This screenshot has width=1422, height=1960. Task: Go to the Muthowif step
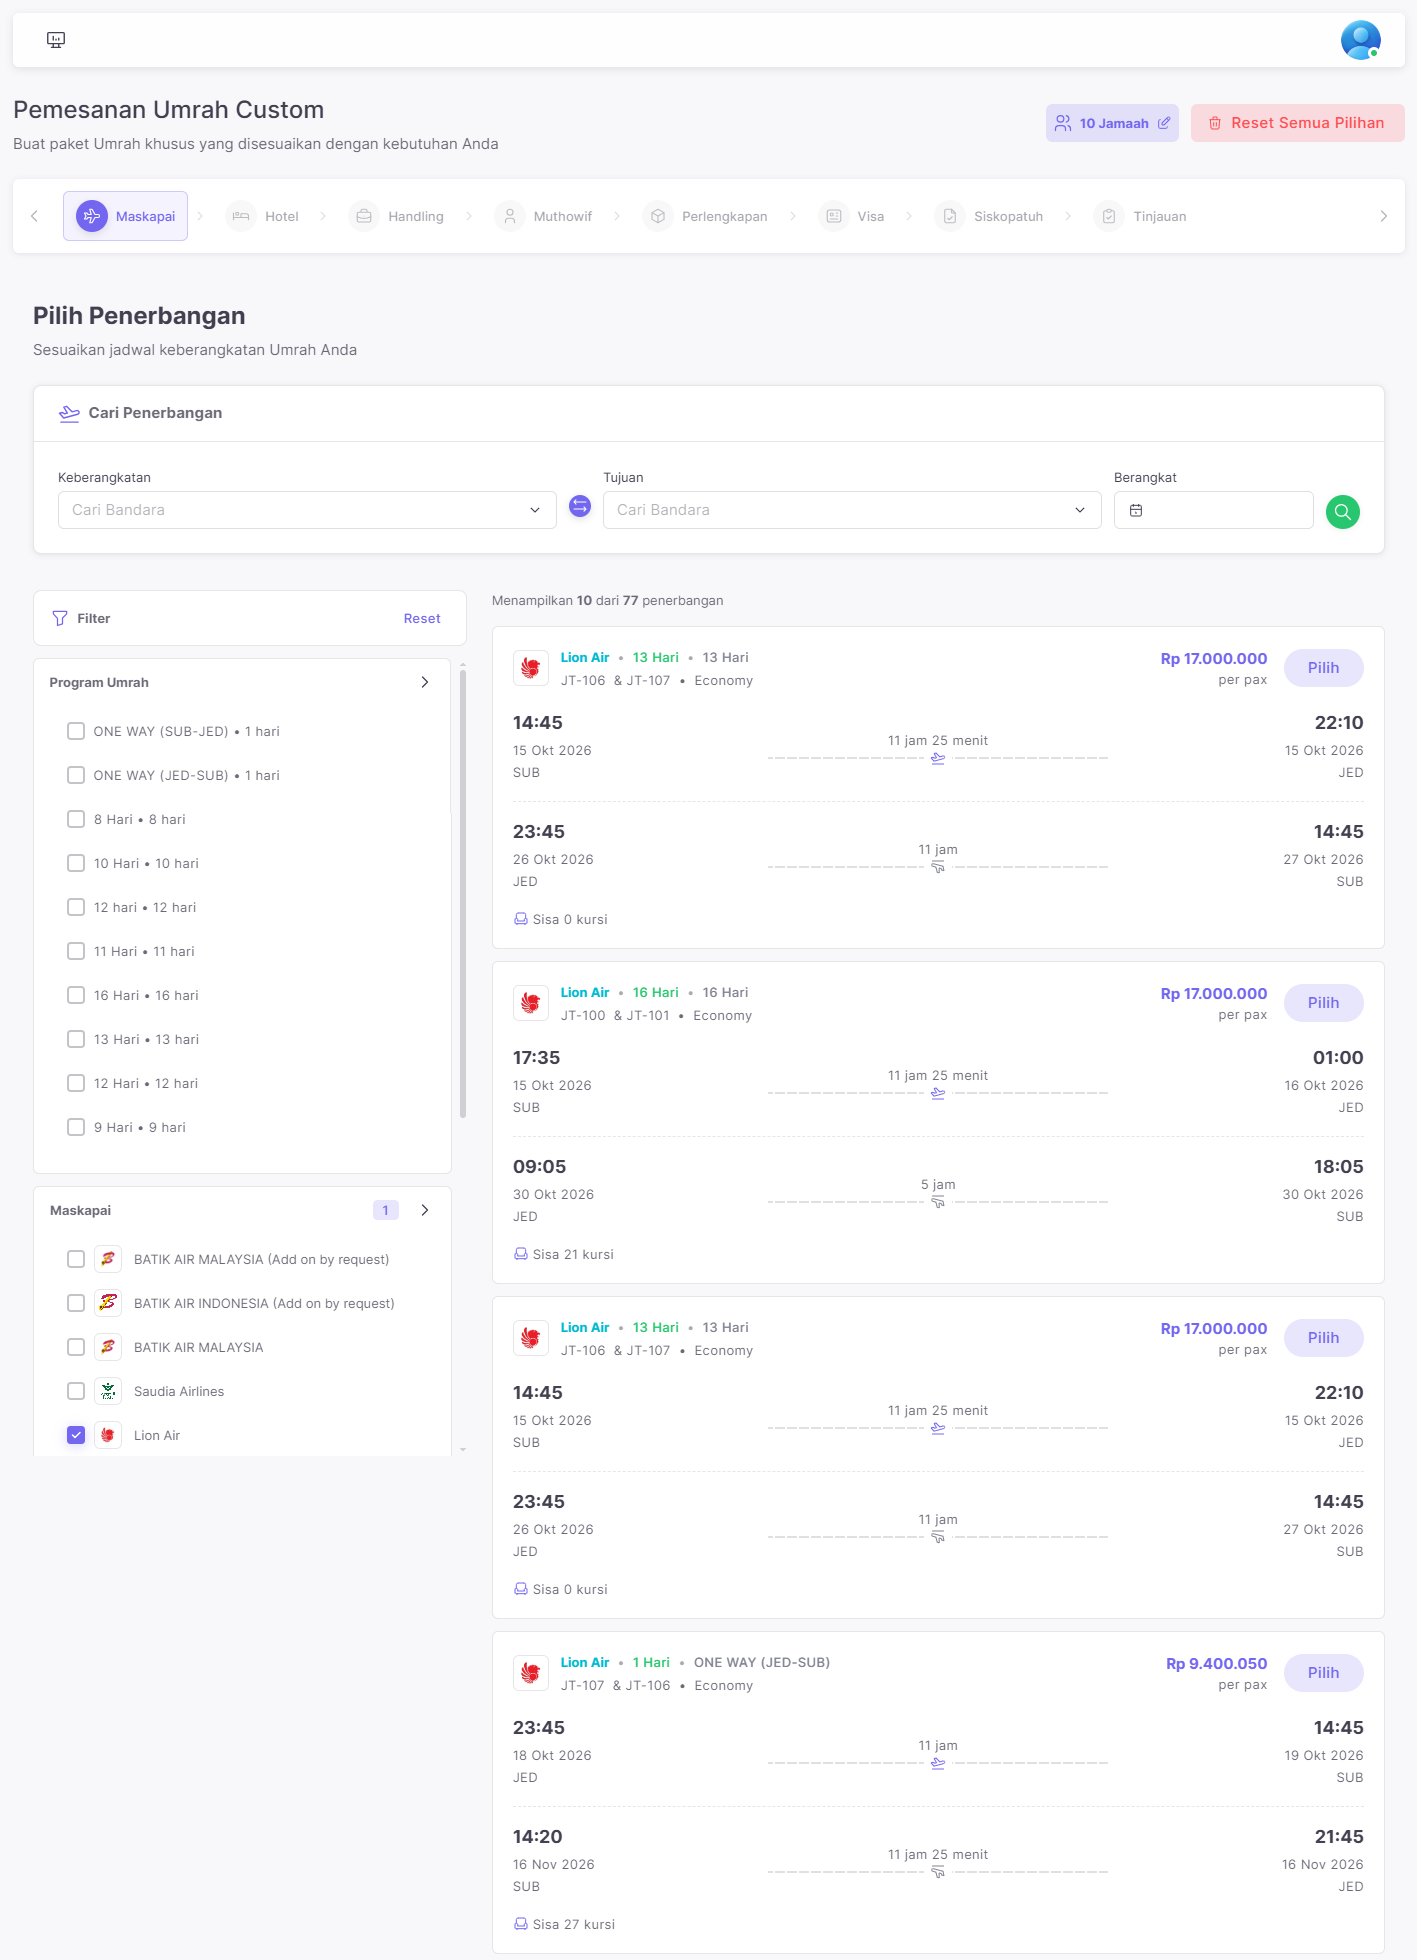click(544, 216)
